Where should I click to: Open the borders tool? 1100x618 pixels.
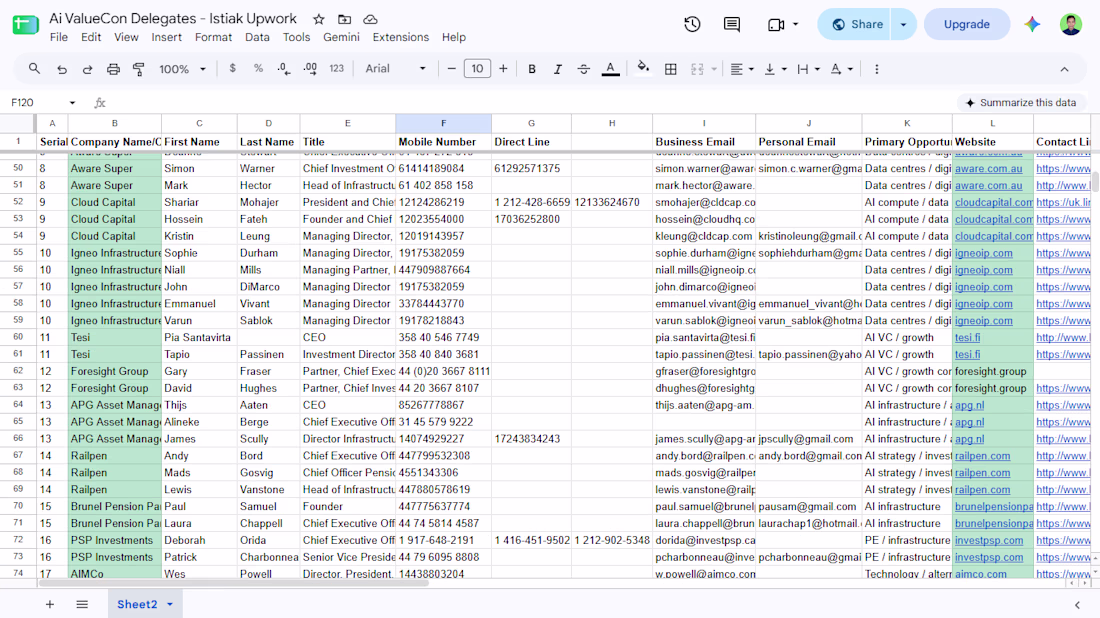[671, 69]
